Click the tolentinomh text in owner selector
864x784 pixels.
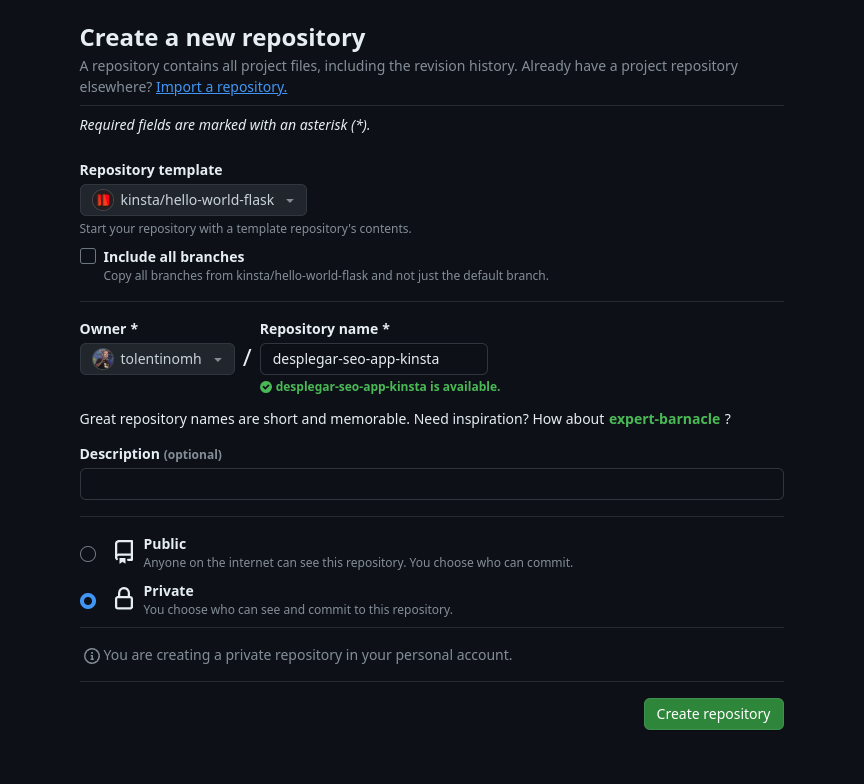click(x=161, y=359)
